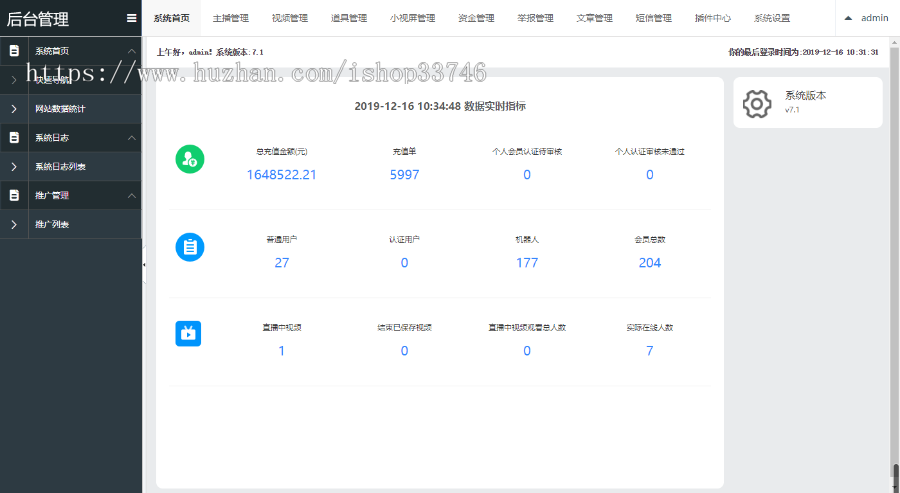Open the 举报管理 top menu
The width and height of the screenshot is (900, 493).
click(x=536, y=18)
